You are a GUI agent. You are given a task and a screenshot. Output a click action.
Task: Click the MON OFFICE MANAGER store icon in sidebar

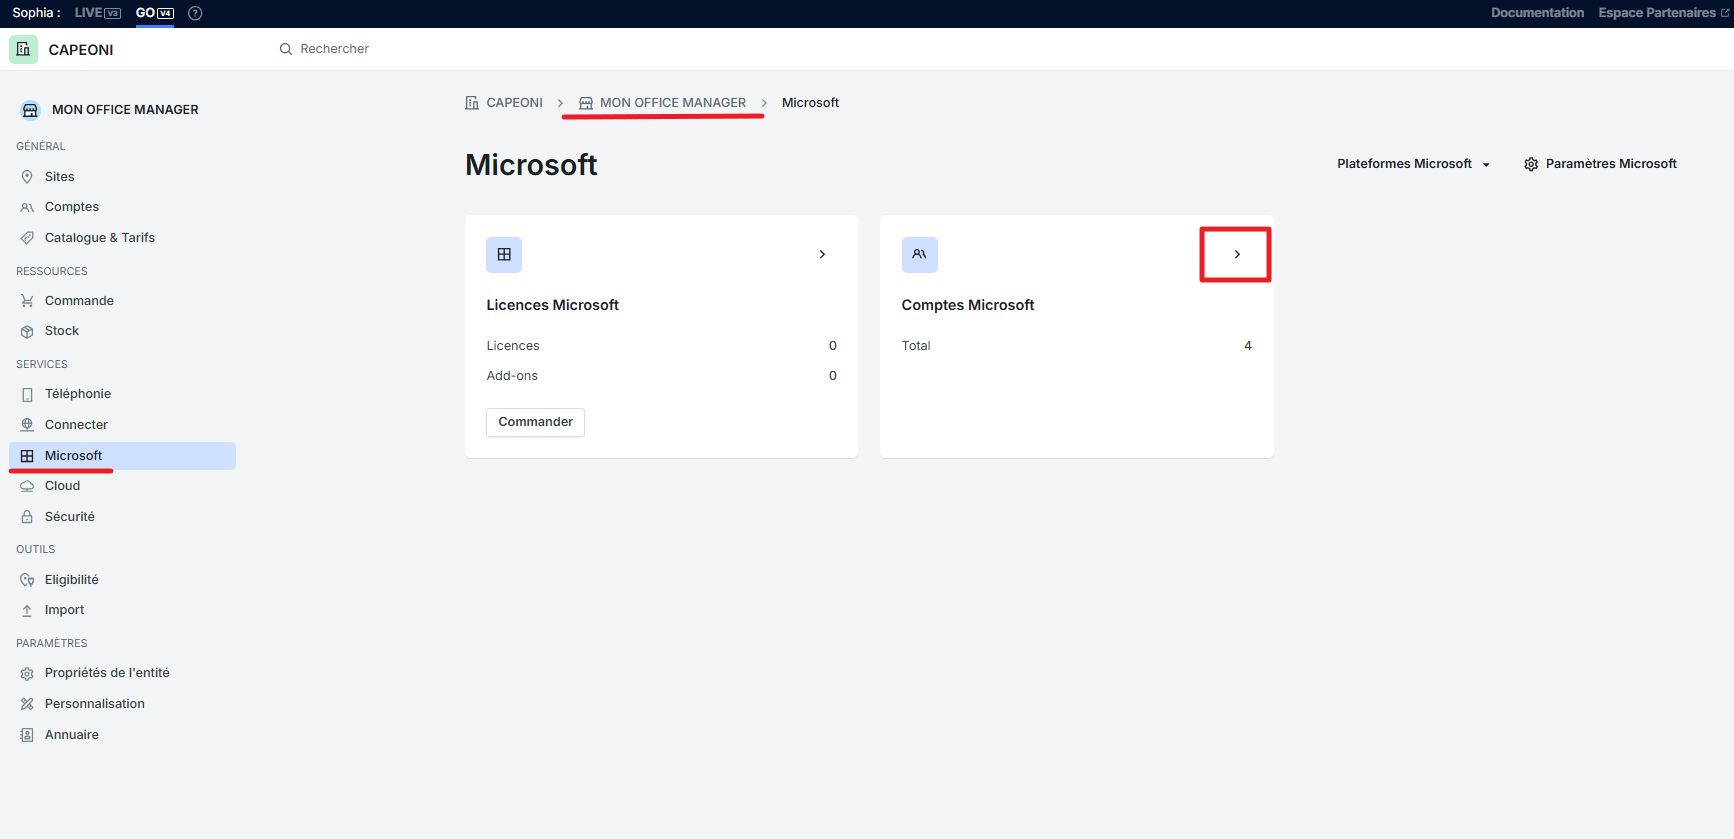tap(30, 110)
